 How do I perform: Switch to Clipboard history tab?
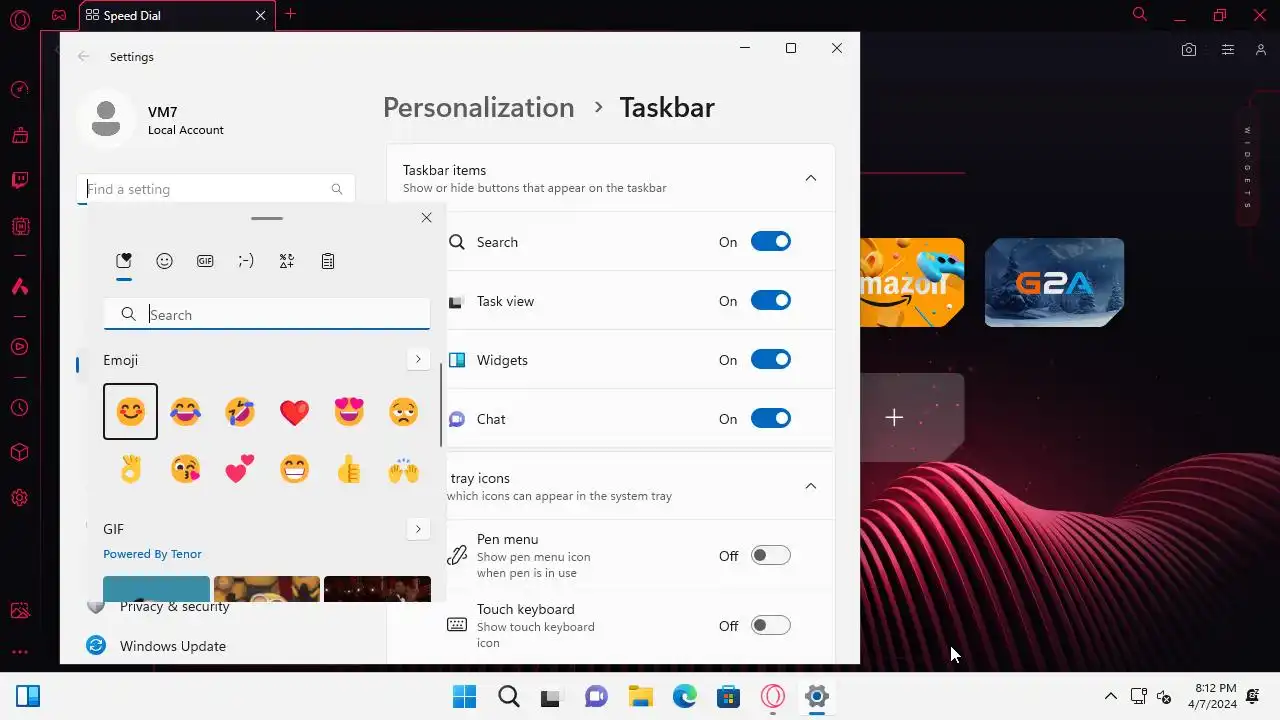[x=327, y=261]
